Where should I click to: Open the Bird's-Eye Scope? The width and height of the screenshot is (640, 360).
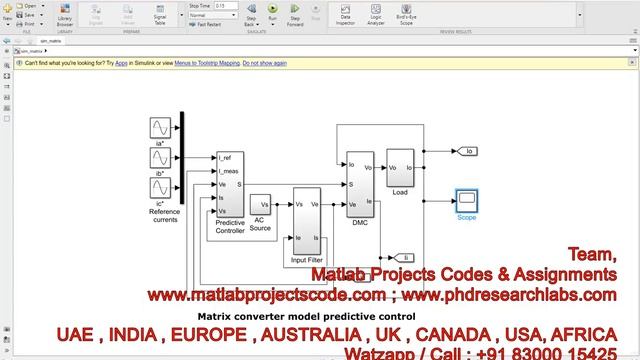406,15
